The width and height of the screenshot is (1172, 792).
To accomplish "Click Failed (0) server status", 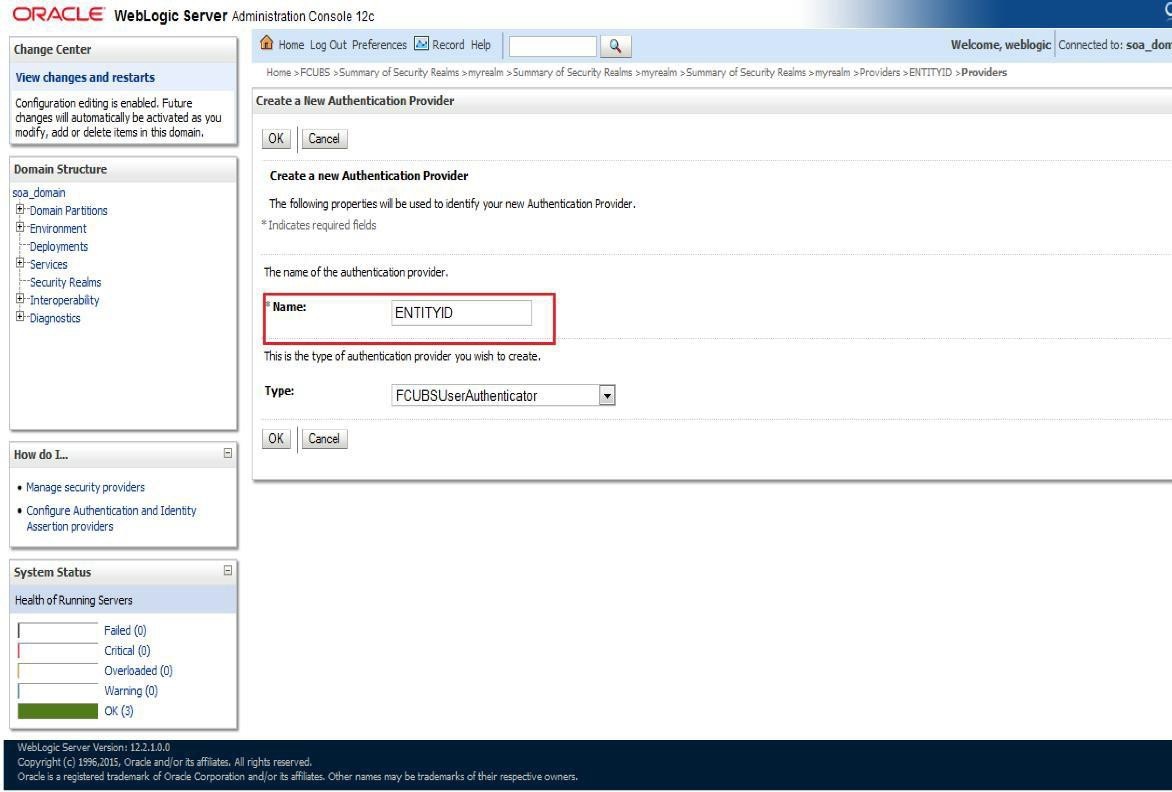I will coord(125,631).
